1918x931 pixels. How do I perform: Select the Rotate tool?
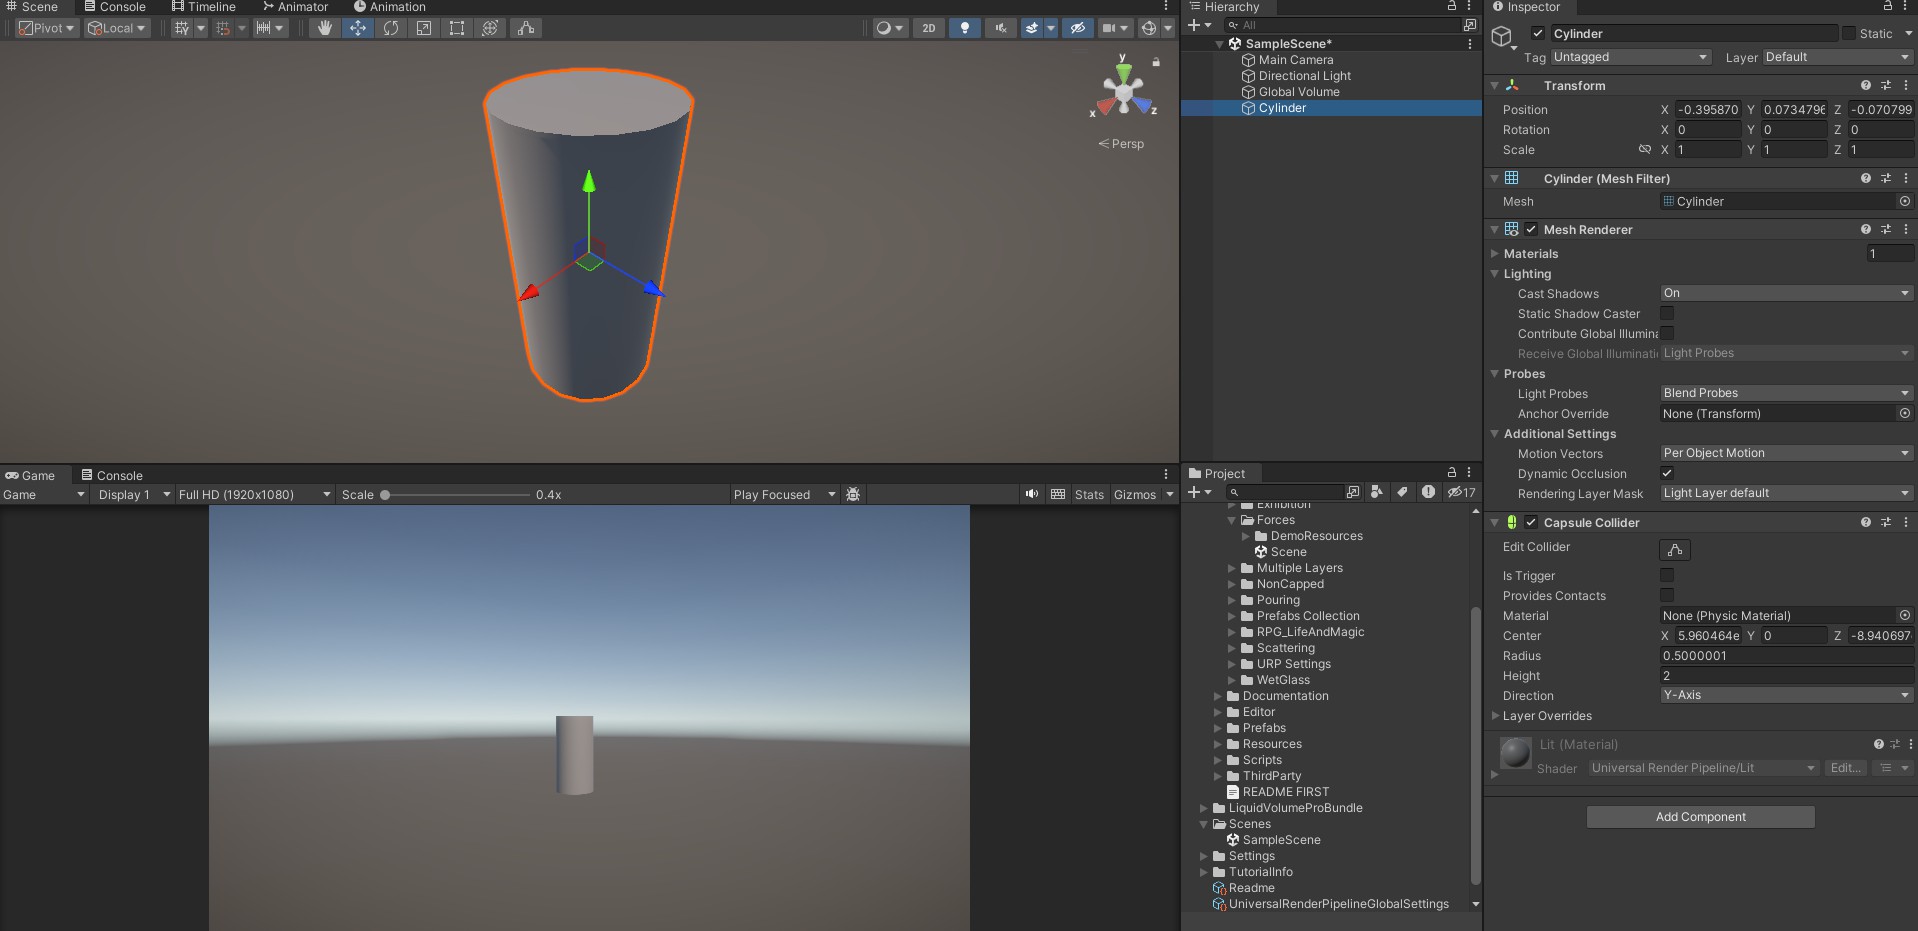tap(390, 28)
